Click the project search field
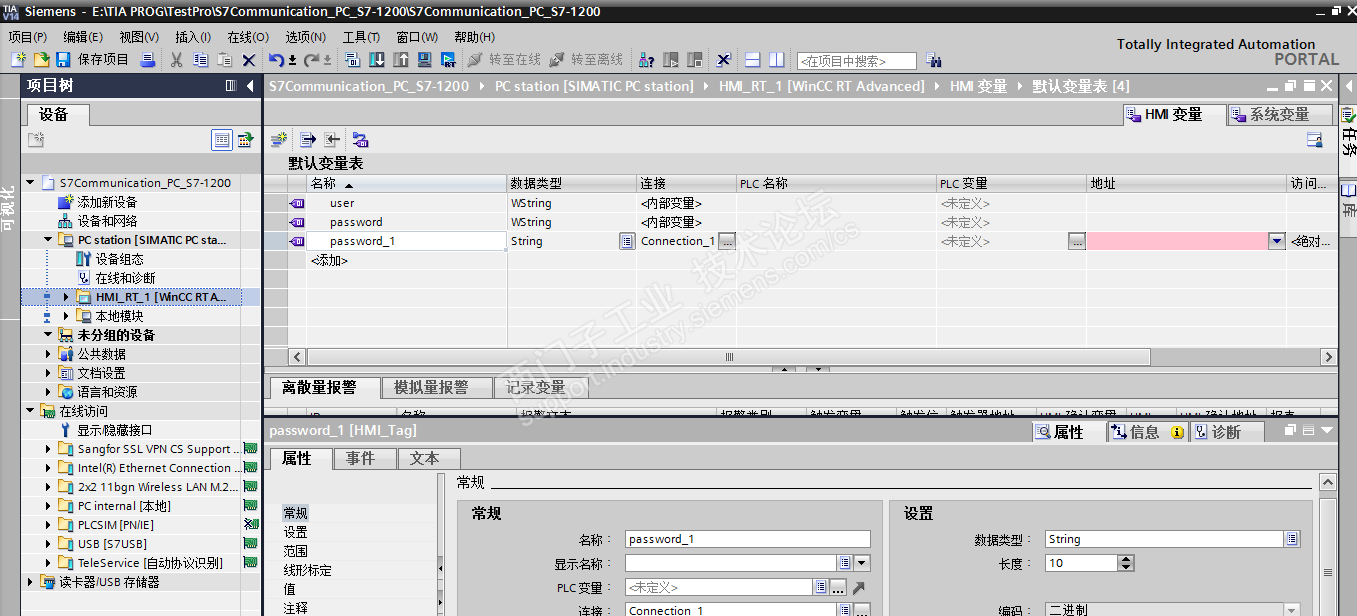Image resolution: width=1357 pixels, height=616 pixels. [857, 61]
